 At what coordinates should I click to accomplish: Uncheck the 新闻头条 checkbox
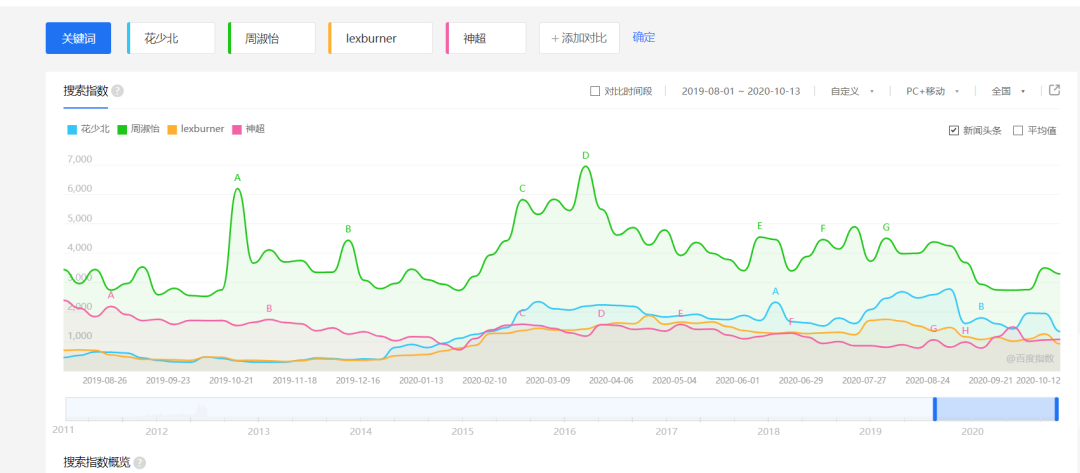(x=954, y=130)
